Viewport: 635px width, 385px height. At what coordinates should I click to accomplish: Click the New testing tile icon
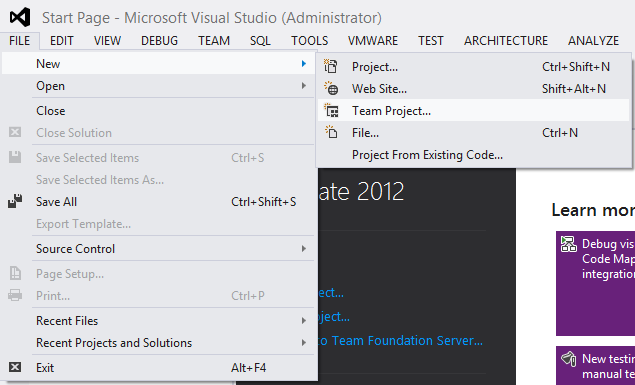pos(569,358)
